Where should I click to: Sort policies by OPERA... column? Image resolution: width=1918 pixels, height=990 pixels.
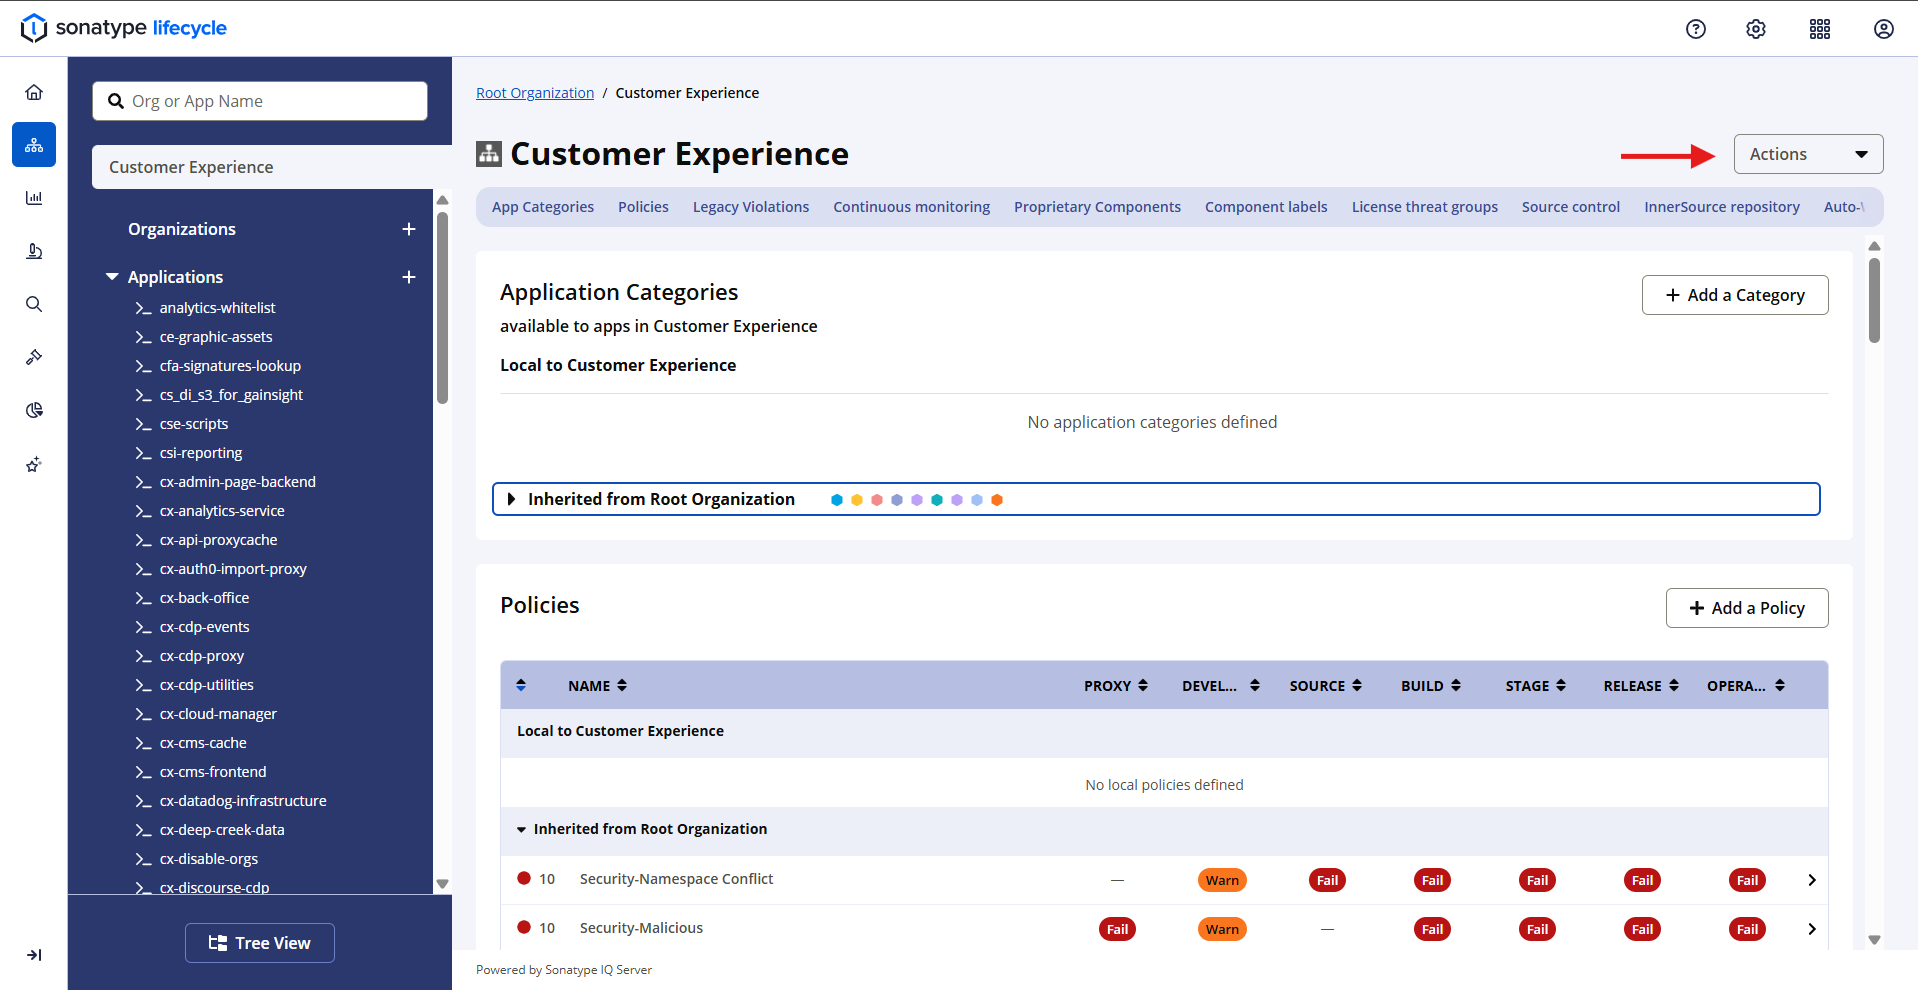tap(1746, 686)
